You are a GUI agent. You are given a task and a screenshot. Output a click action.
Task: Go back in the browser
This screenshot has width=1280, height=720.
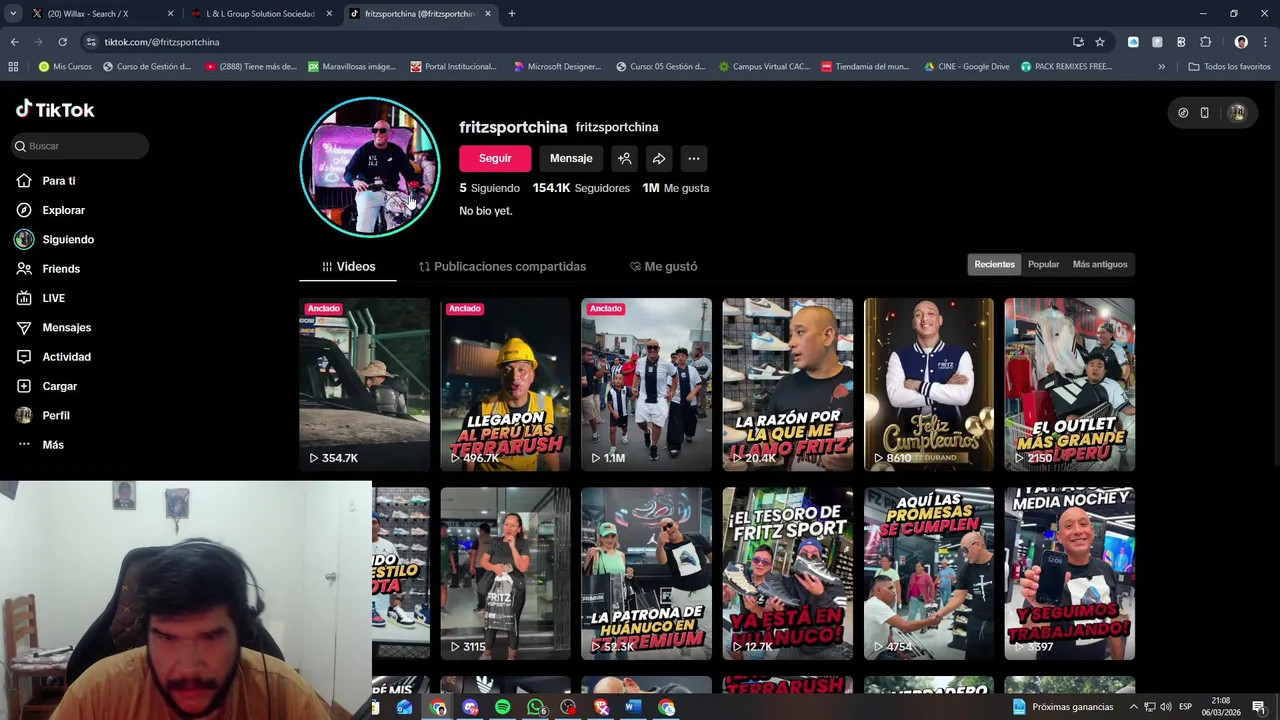pos(14,42)
